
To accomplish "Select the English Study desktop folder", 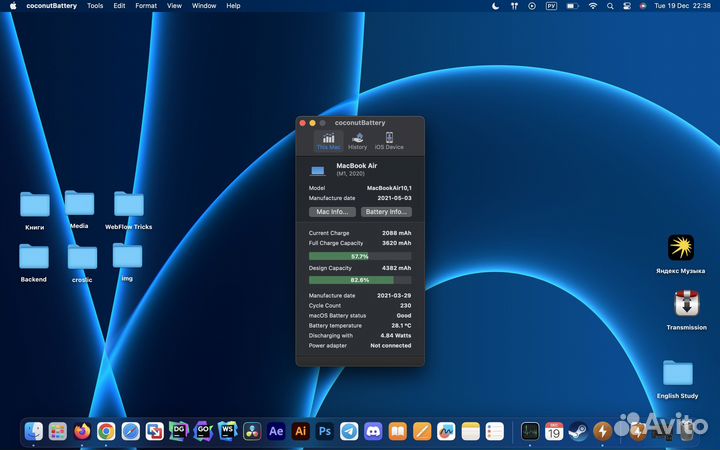I will tap(677, 379).
